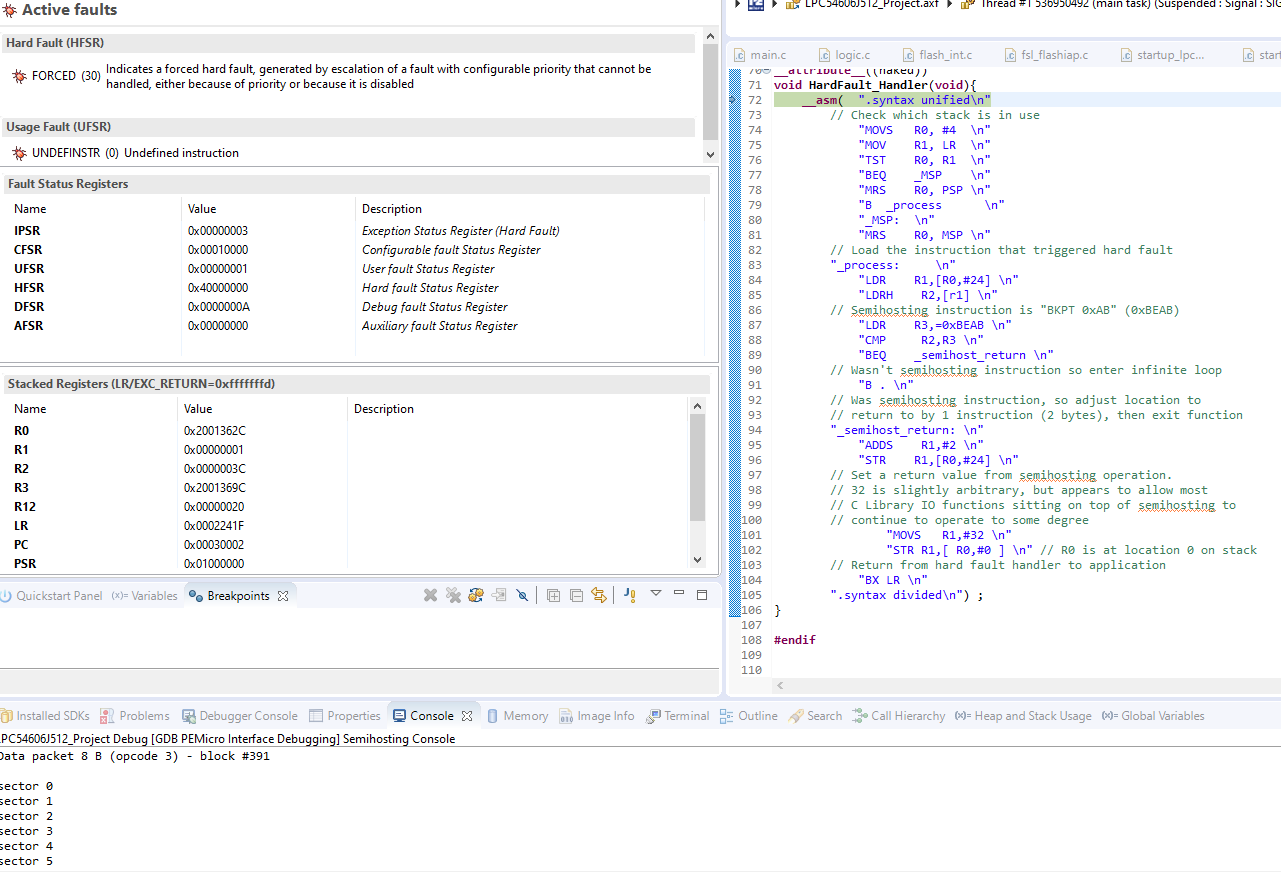Open the Breakpoints view menu dropdown
Screen dimensions: 1281x872
click(655, 596)
